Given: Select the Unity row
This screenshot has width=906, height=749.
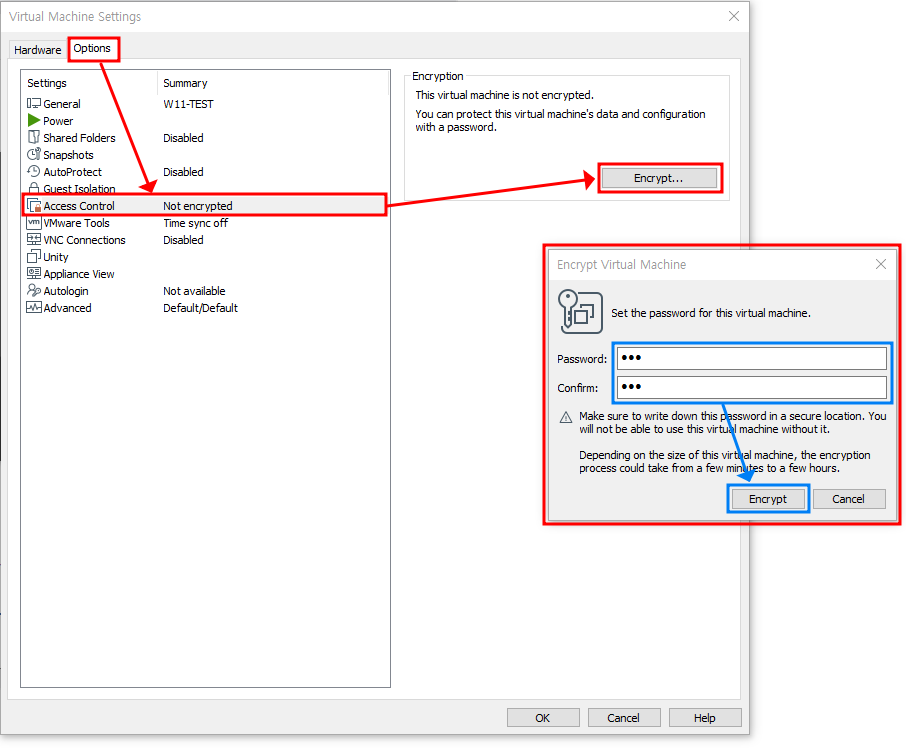Looking at the screenshot, I should [x=205, y=257].
